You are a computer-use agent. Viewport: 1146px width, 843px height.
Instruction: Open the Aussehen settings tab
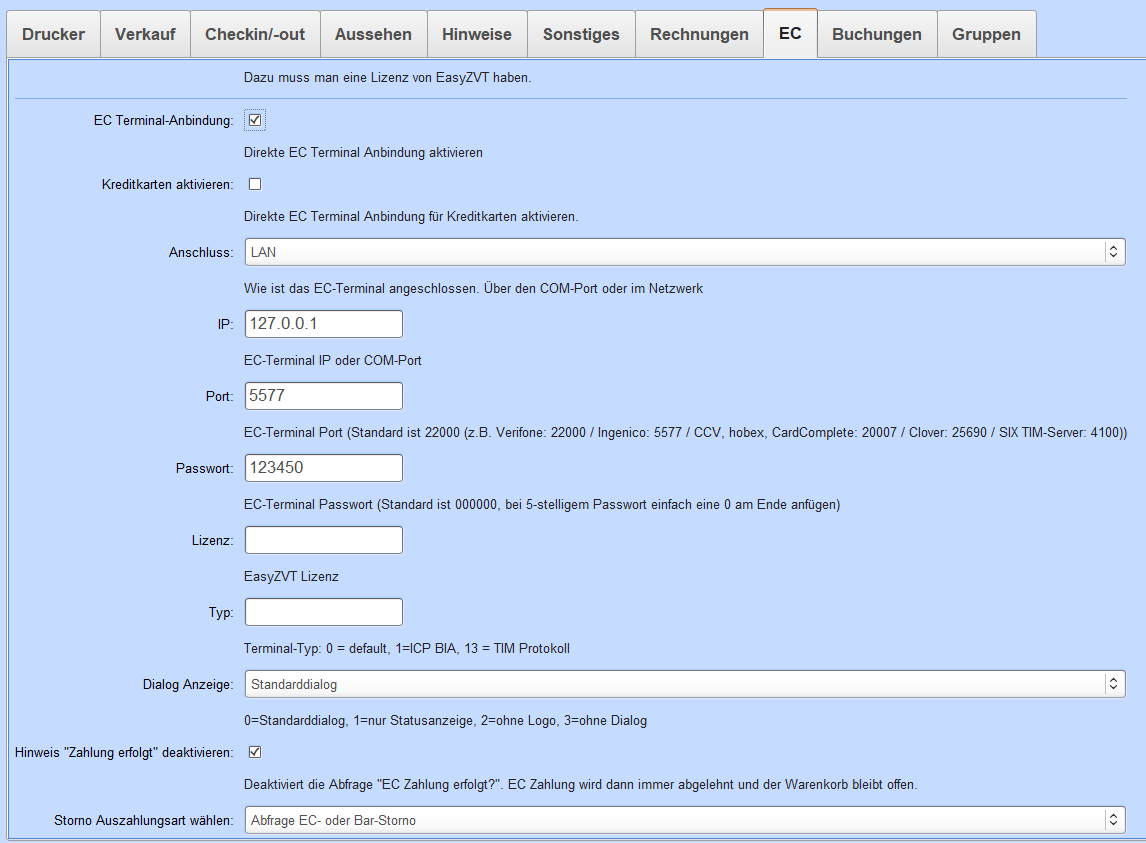tap(373, 34)
